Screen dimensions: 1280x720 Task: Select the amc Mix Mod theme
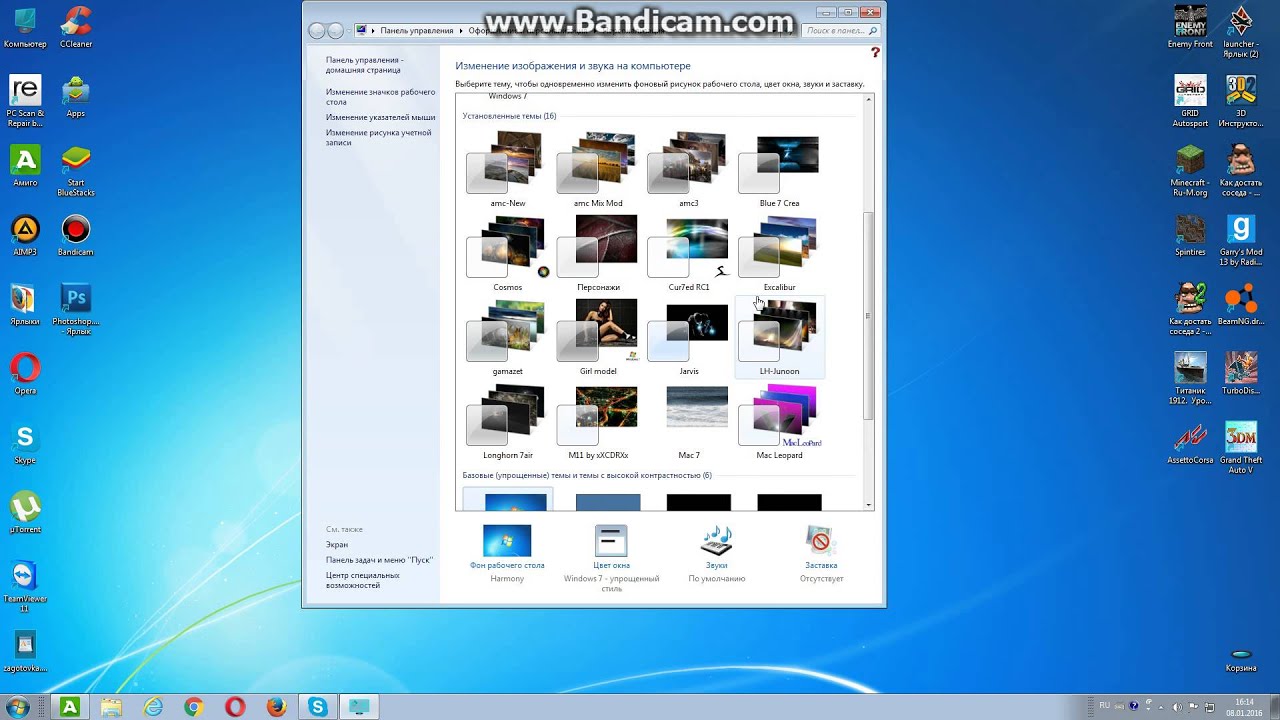(x=598, y=169)
